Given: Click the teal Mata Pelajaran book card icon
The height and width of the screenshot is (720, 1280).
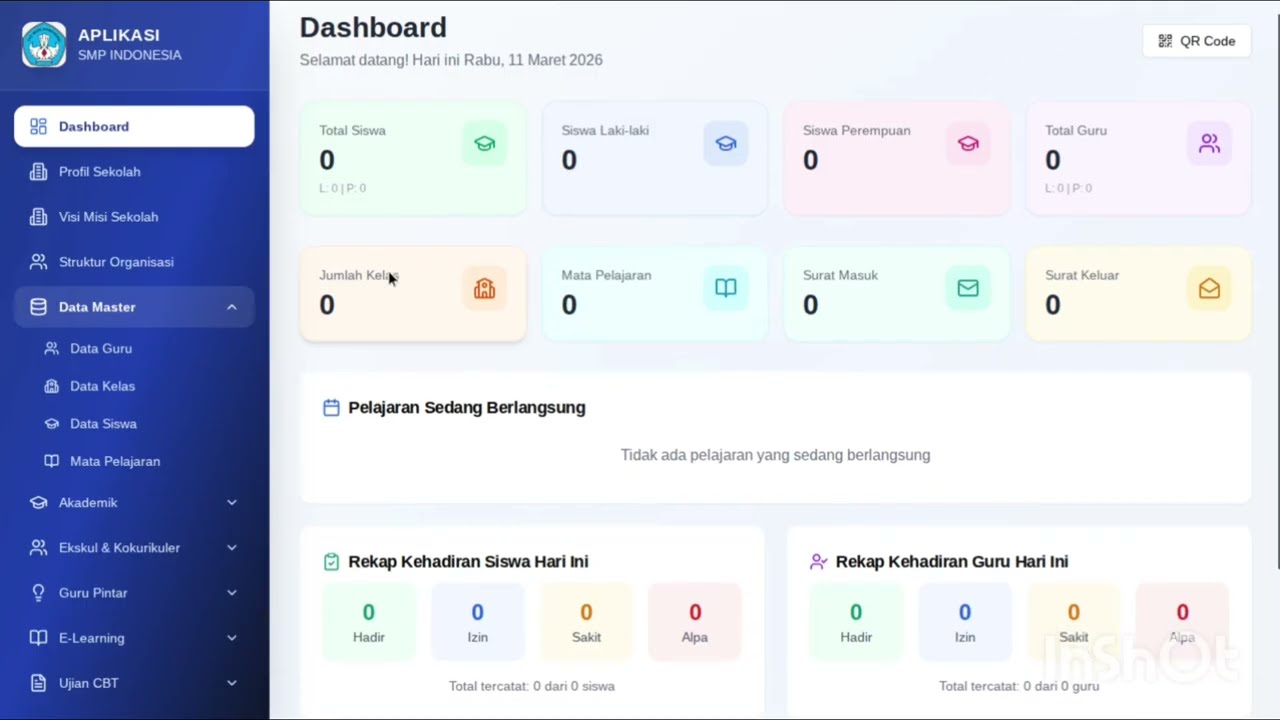Looking at the screenshot, I should pyautogui.click(x=726, y=288).
